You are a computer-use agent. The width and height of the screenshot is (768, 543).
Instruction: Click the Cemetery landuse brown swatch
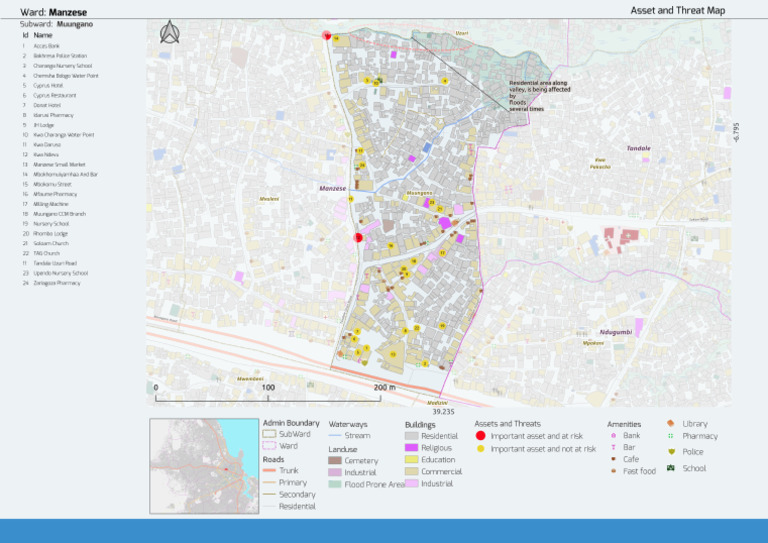click(x=335, y=460)
